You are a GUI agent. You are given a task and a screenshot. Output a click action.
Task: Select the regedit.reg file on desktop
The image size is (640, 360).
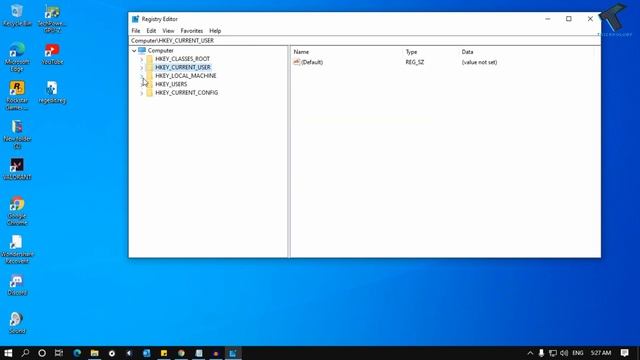pos(52,93)
